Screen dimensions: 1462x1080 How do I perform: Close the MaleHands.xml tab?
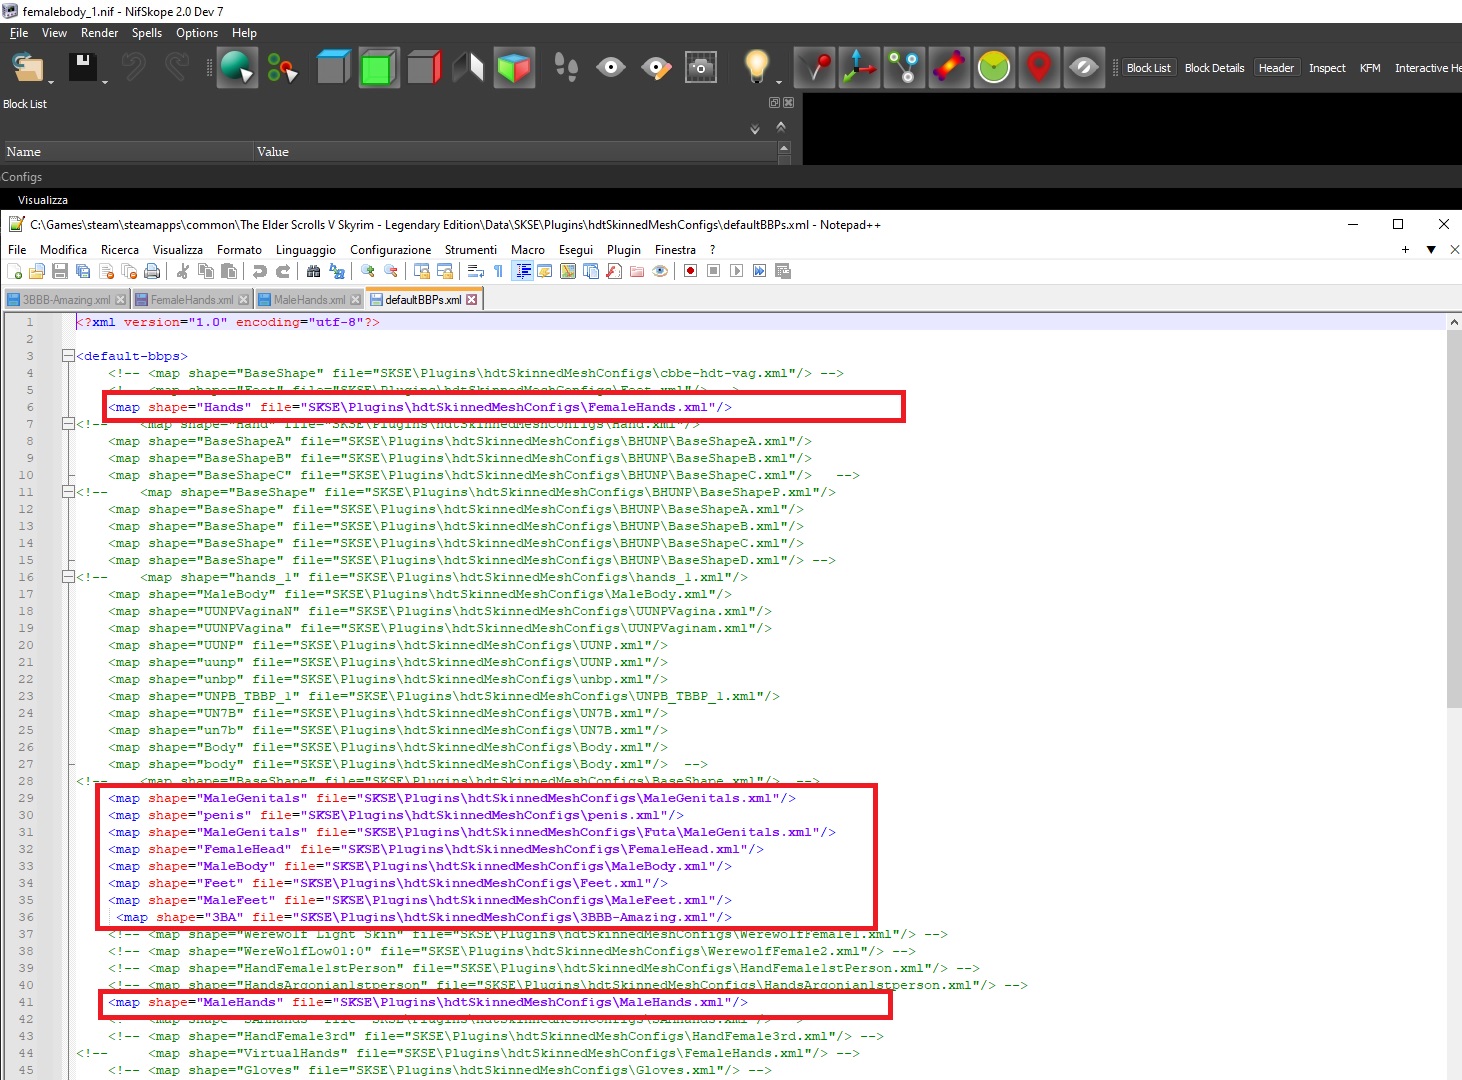355,300
